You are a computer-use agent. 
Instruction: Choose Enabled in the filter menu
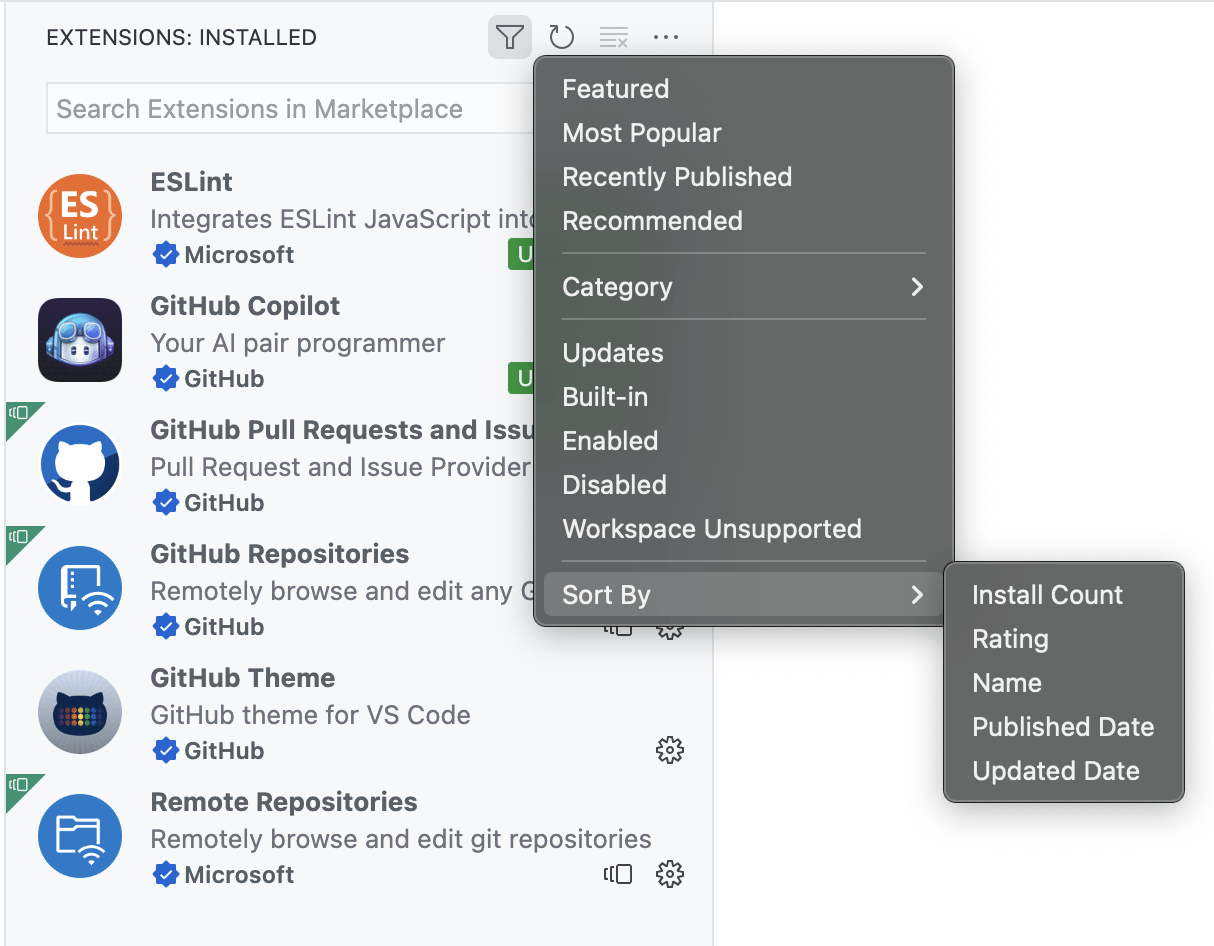click(610, 441)
